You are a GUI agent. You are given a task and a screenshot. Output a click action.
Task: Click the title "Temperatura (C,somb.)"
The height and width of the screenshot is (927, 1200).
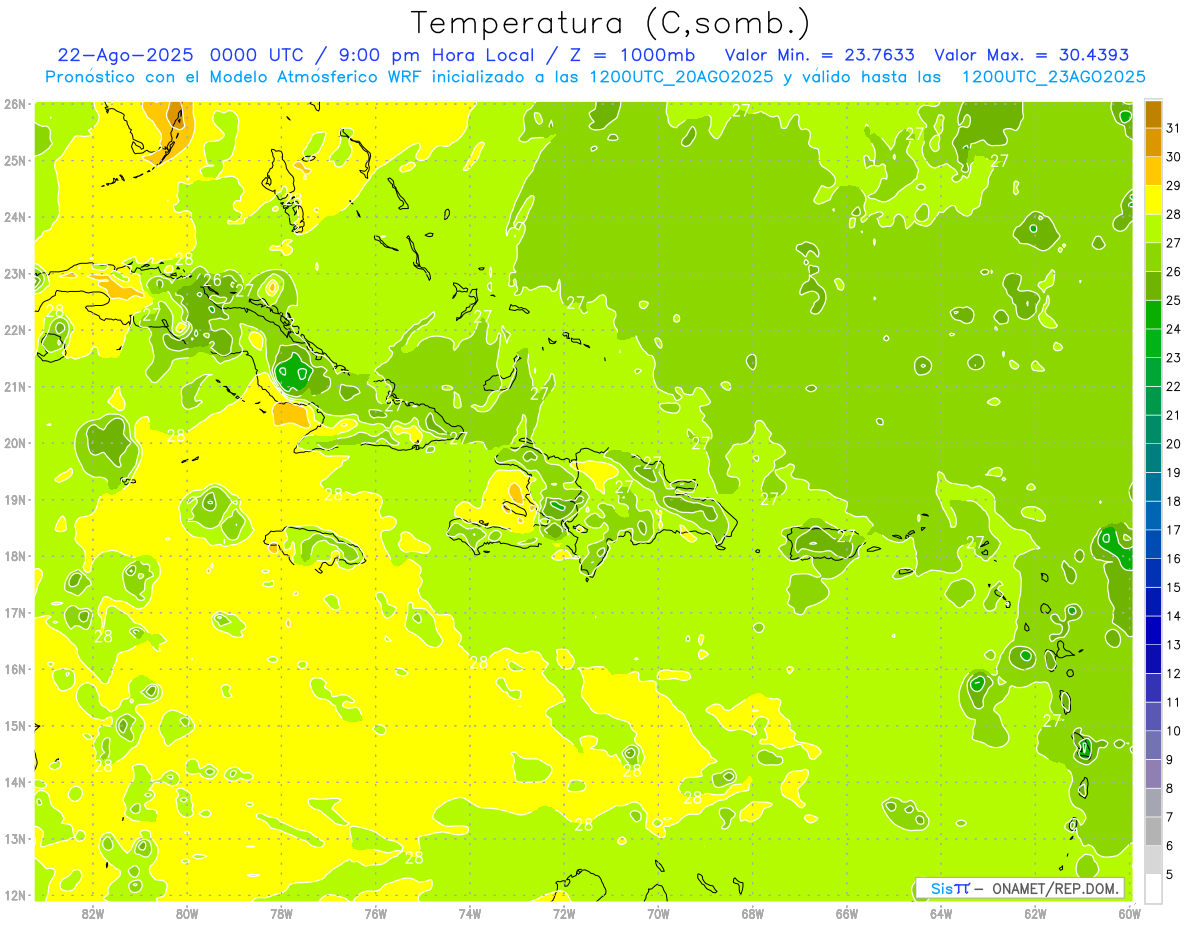tap(610, 23)
